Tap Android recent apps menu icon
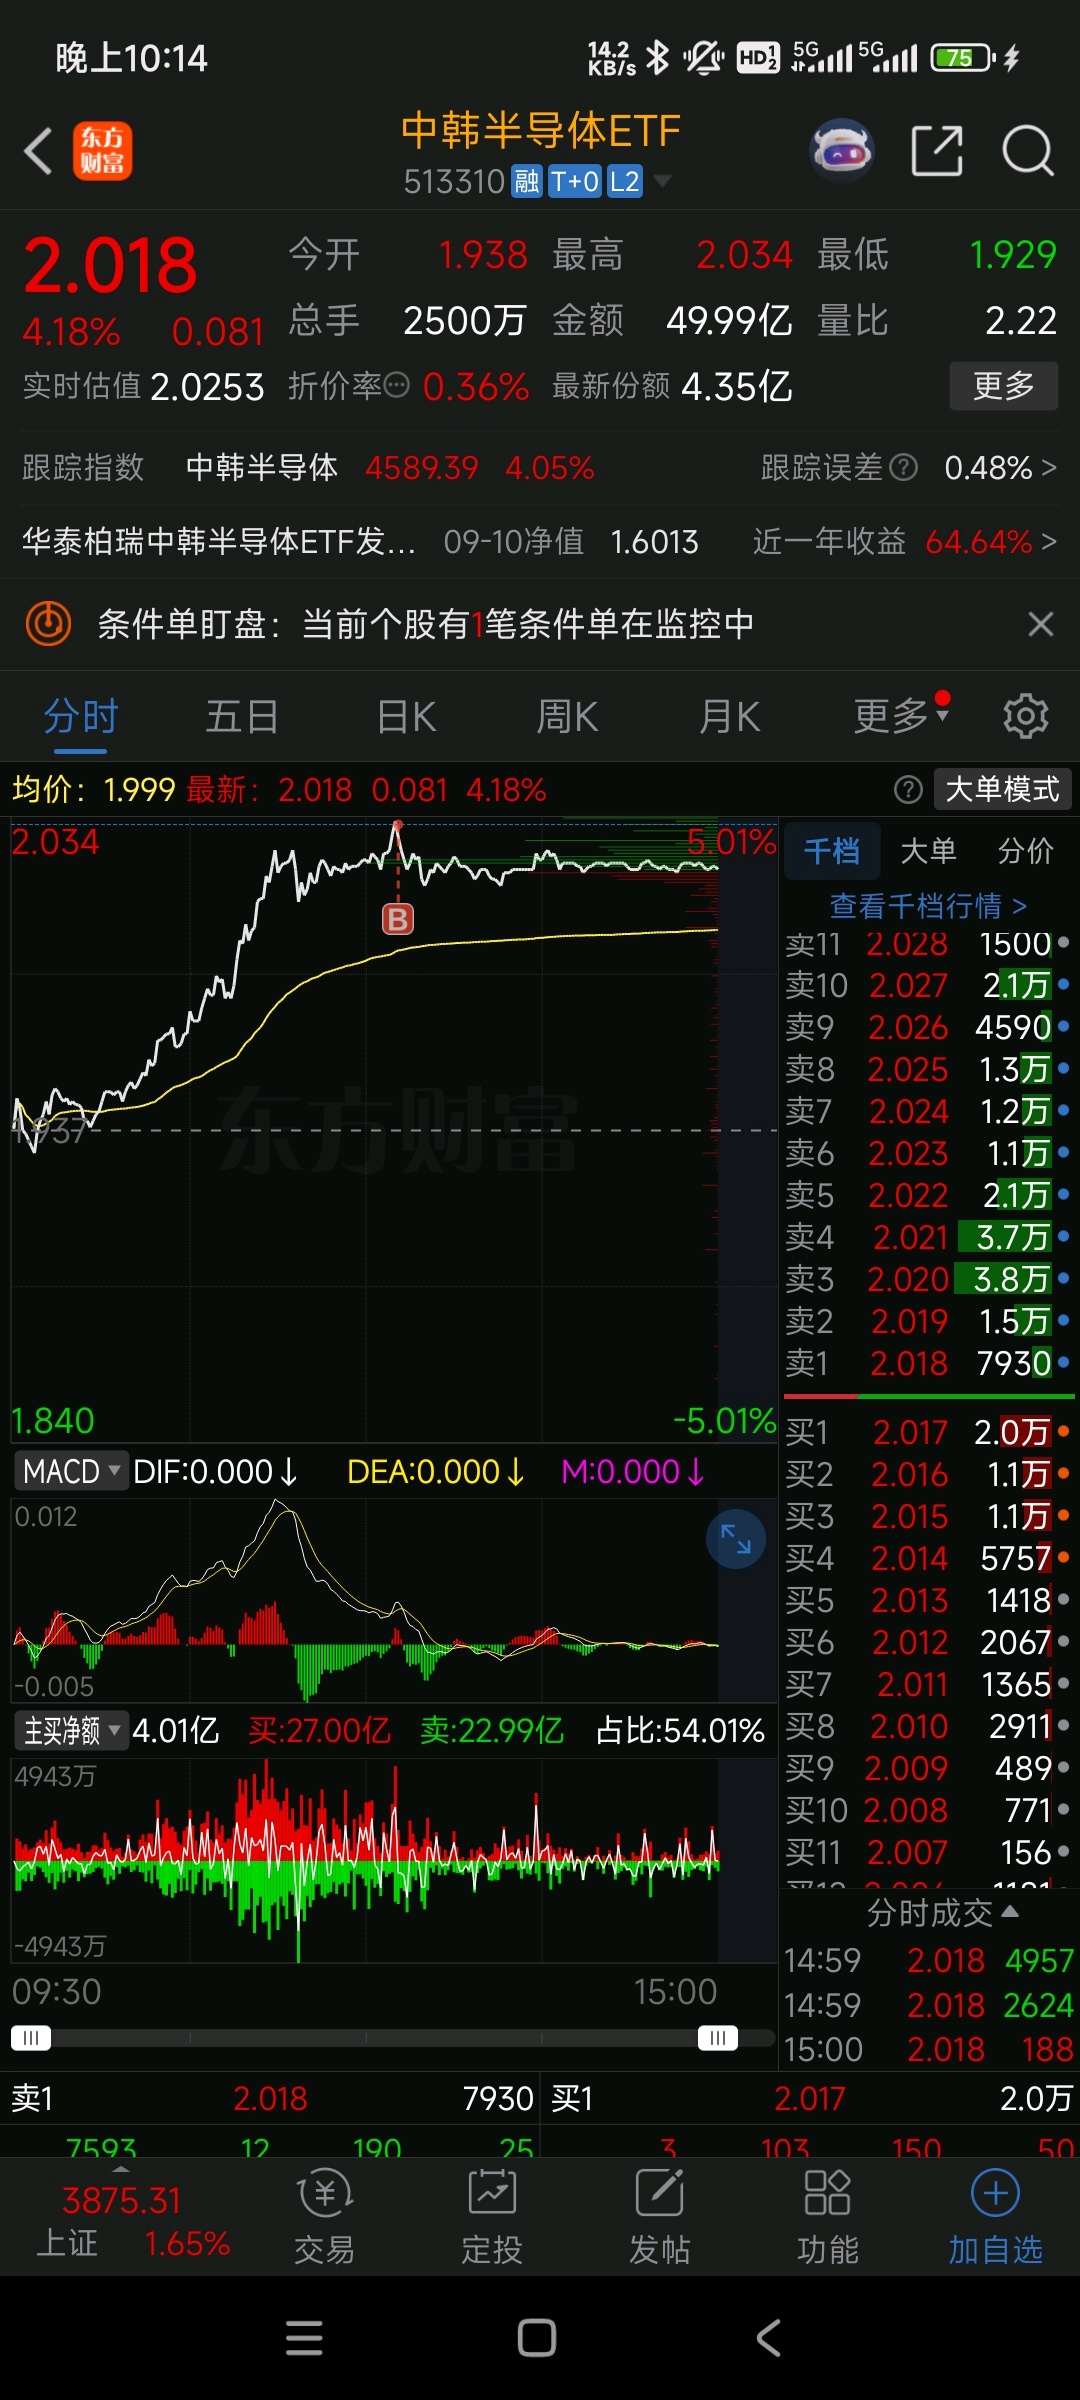The height and width of the screenshot is (2400, 1080). [x=304, y=2337]
